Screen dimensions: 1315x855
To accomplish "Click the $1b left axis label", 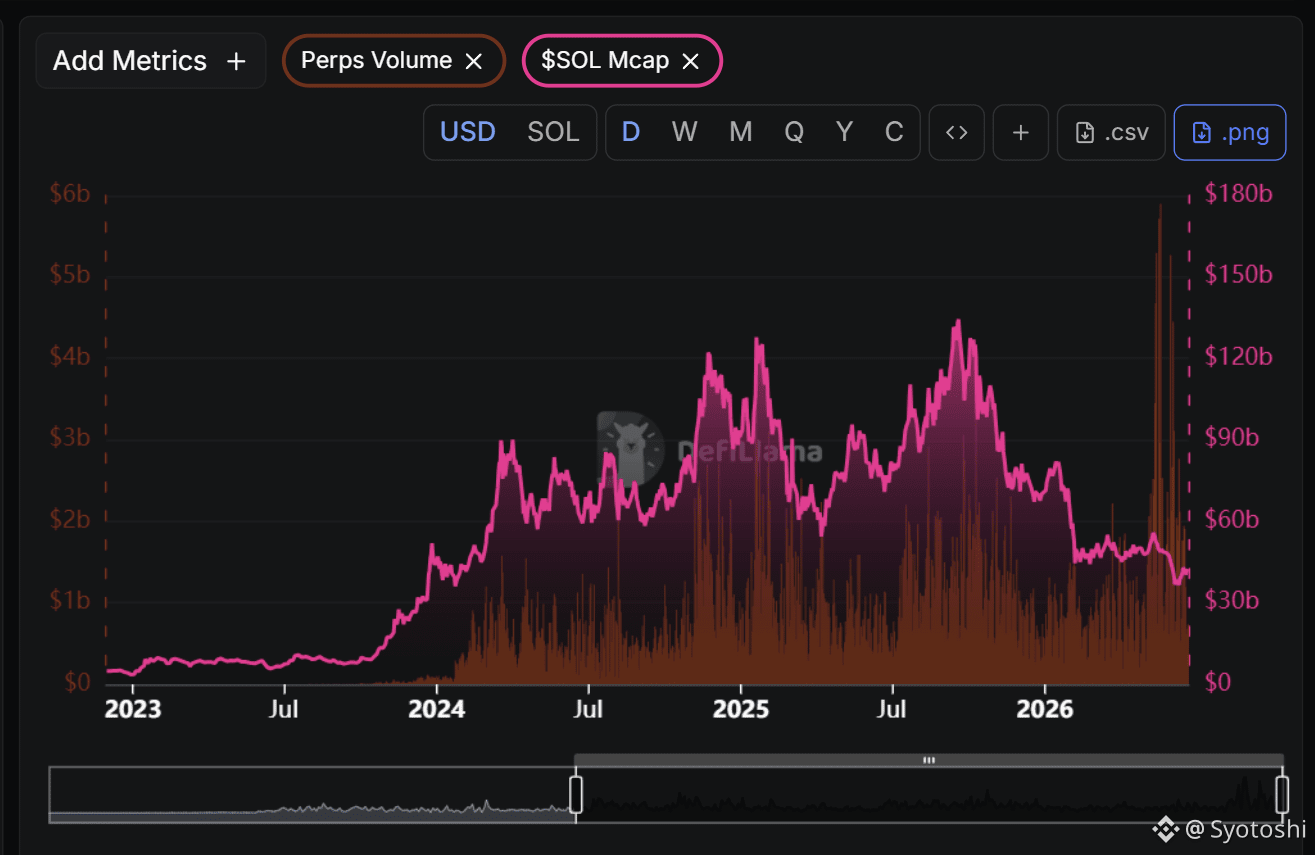I will coord(70,601).
